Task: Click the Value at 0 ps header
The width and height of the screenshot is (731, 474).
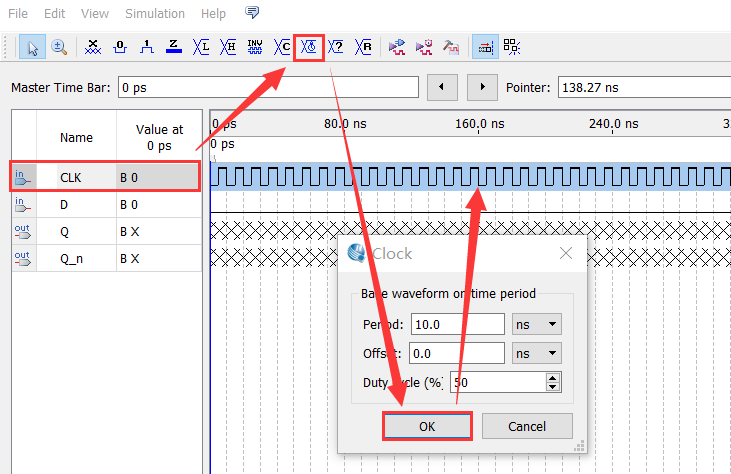Action: 159,137
